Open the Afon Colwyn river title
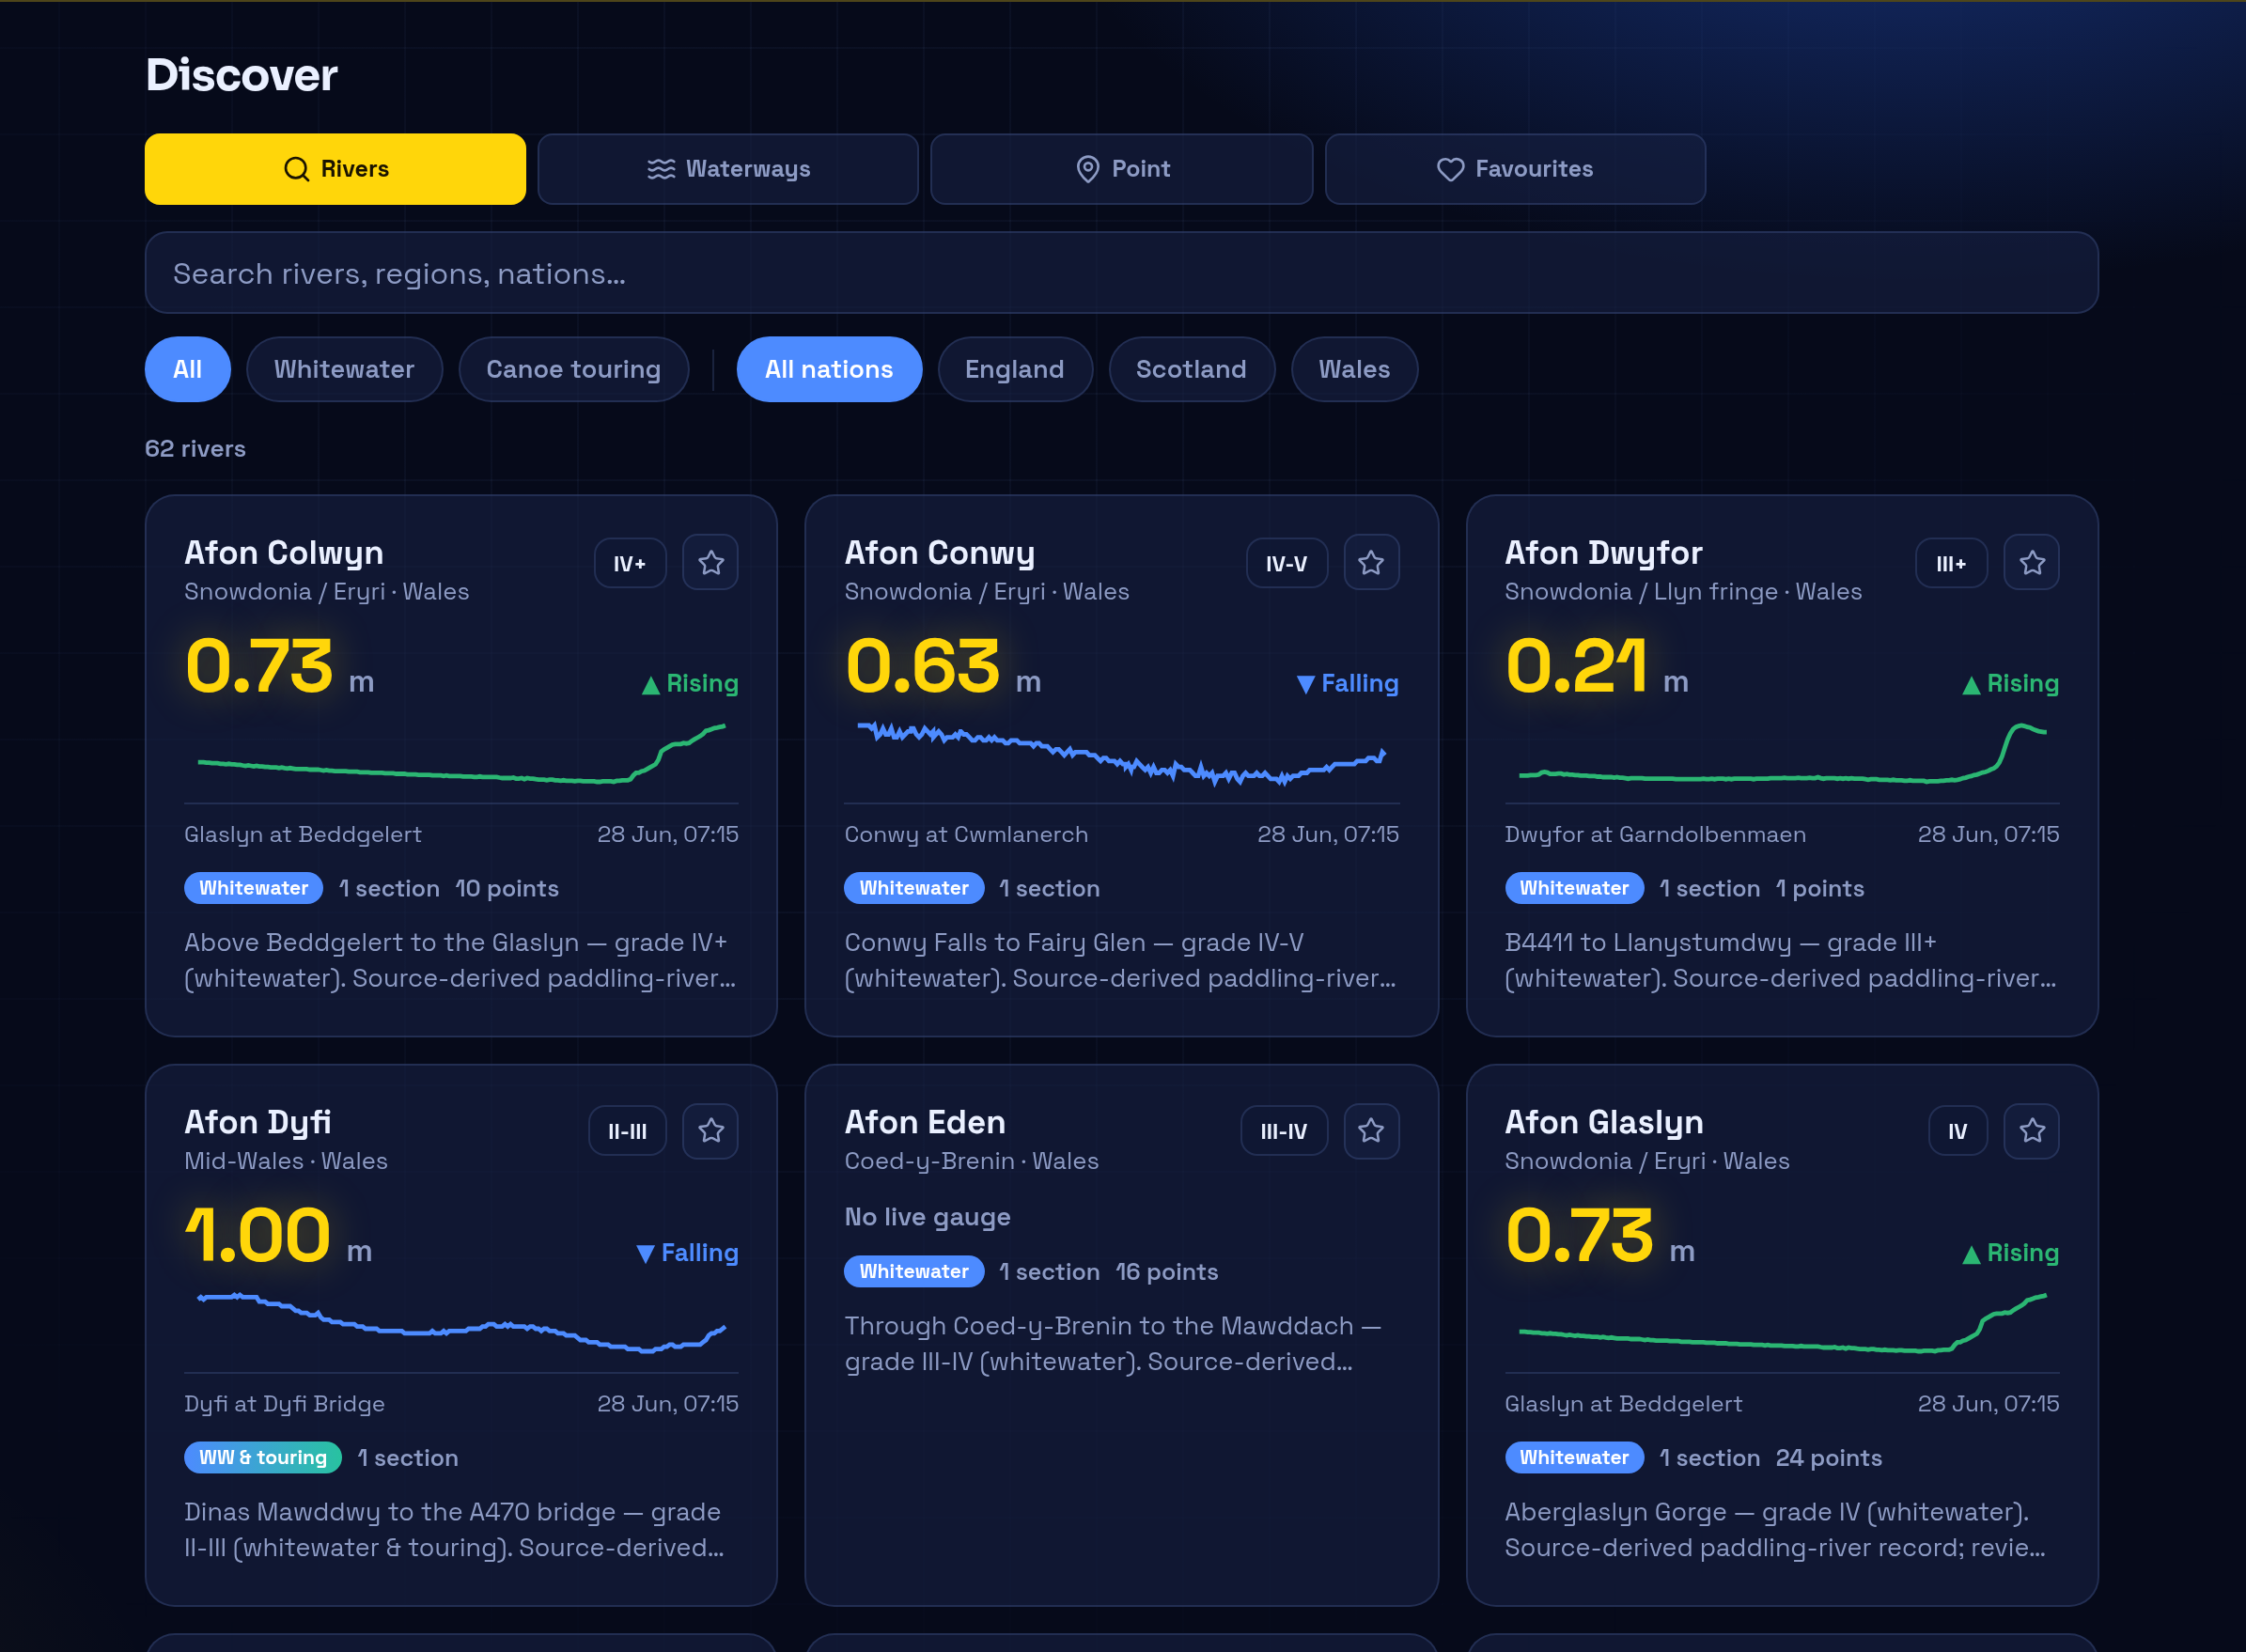 [x=284, y=553]
